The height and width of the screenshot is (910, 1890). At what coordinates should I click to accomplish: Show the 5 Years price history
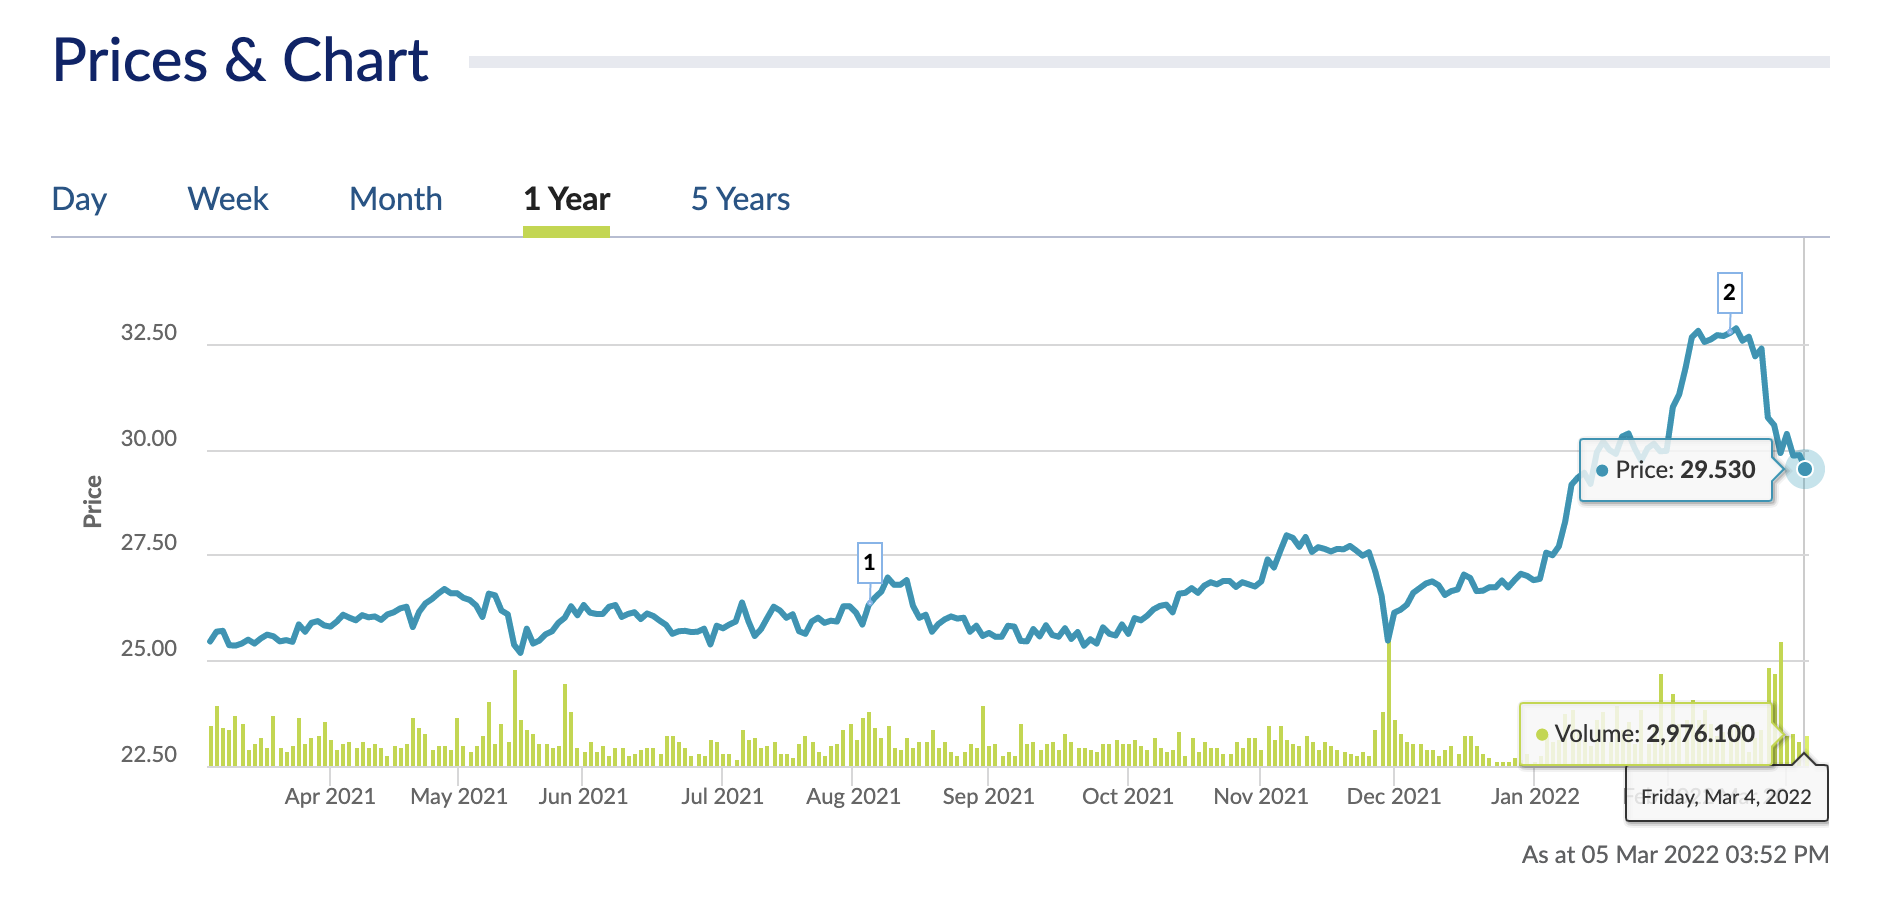point(740,199)
